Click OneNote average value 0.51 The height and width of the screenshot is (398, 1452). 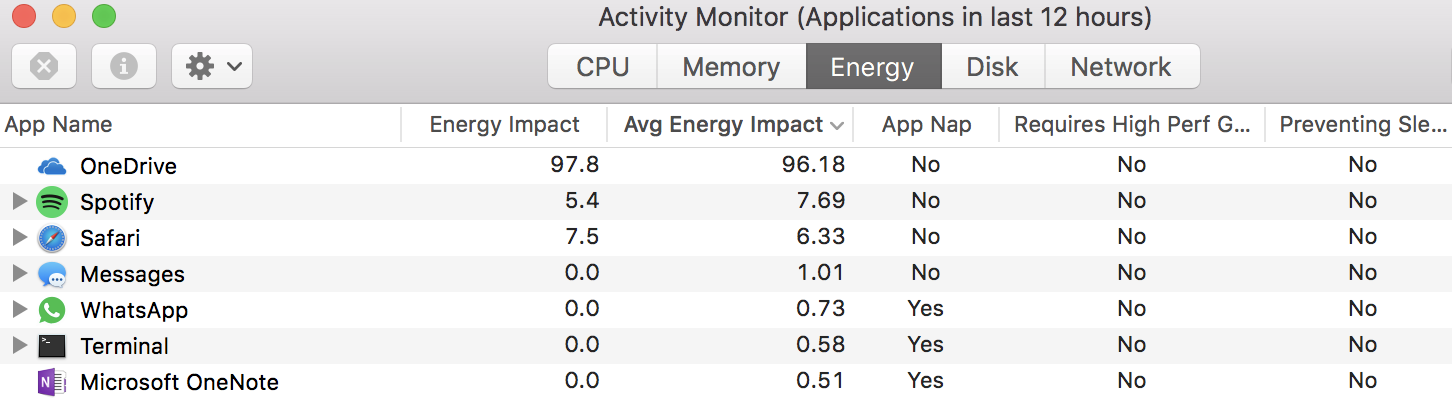[x=820, y=380]
